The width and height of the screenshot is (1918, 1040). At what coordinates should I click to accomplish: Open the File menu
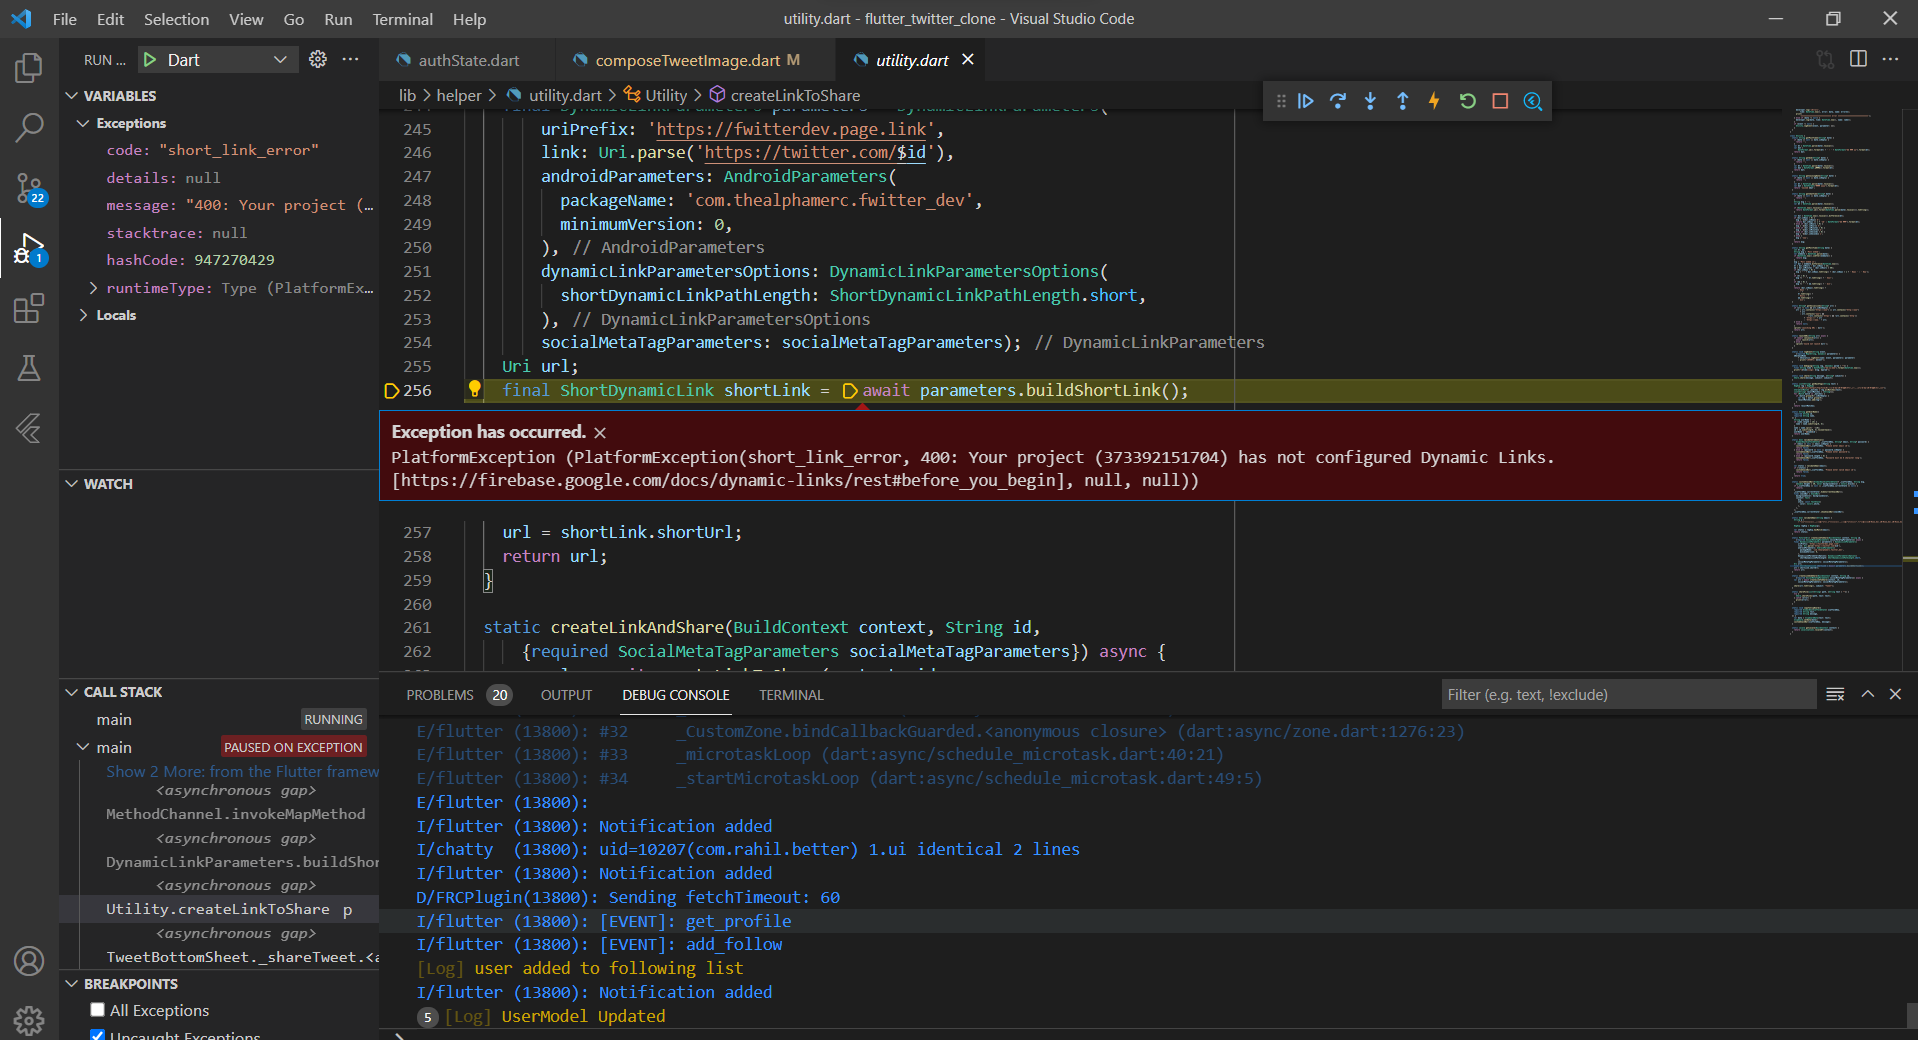(x=64, y=19)
